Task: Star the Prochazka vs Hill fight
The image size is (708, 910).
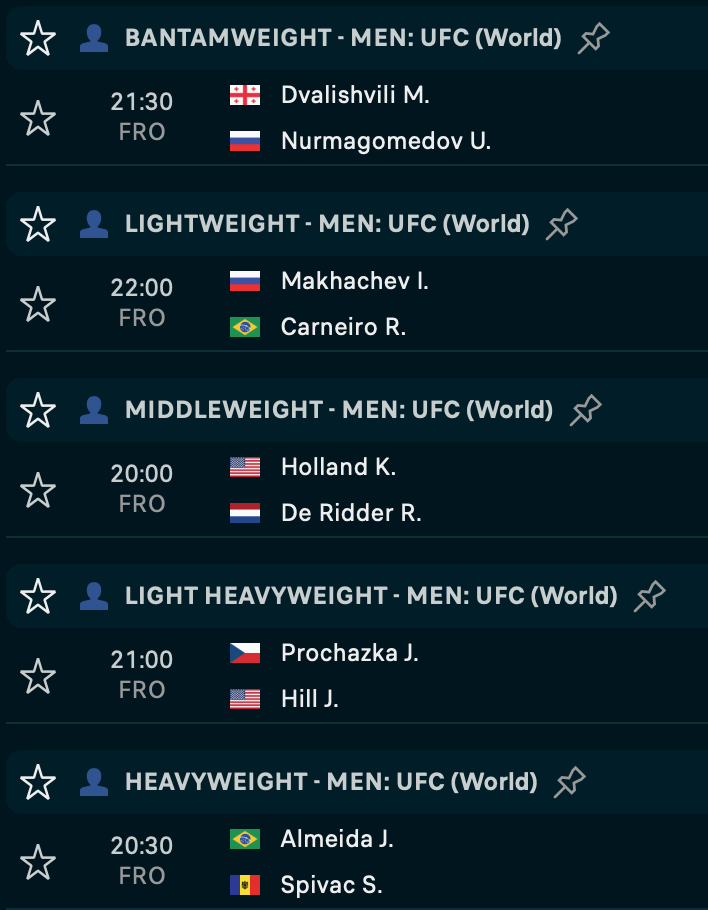Action: (38, 676)
